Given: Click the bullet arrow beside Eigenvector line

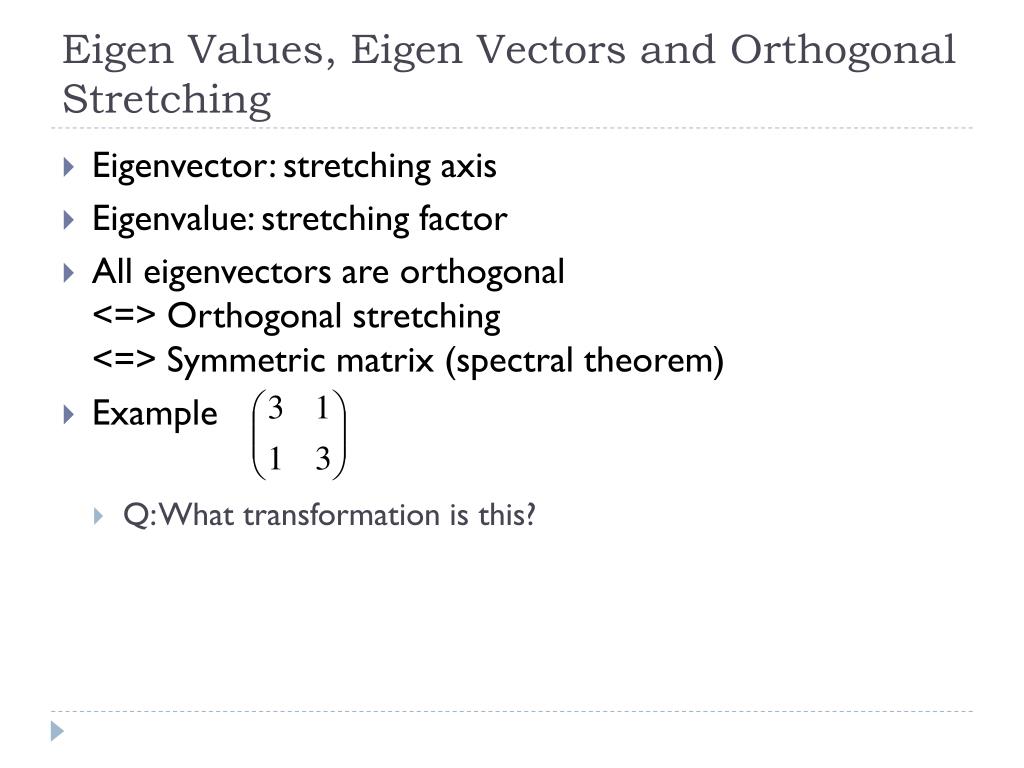Looking at the screenshot, I should click(x=69, y=167).
